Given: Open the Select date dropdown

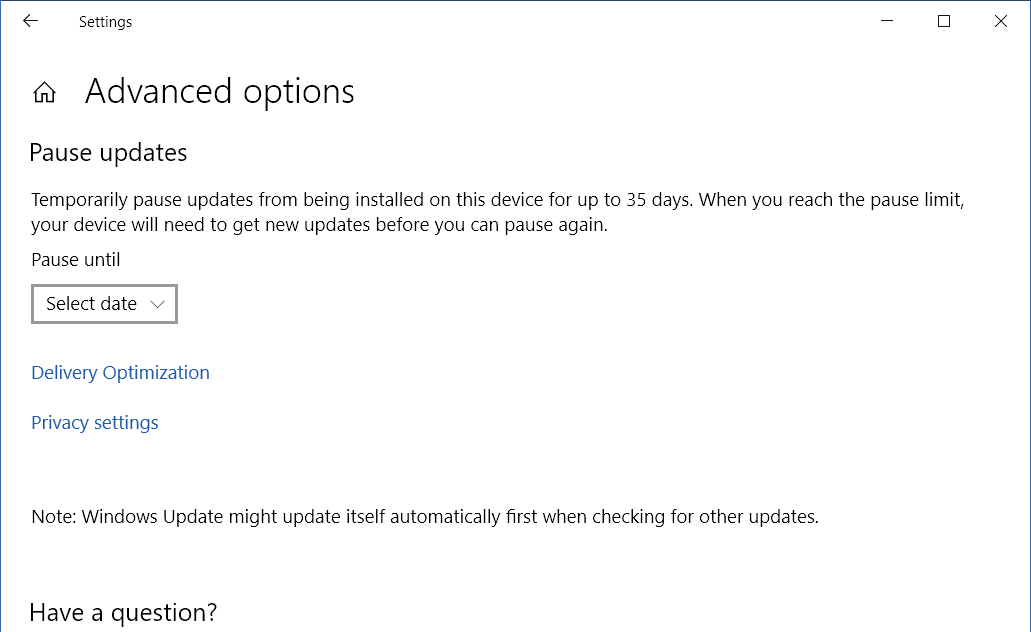Looking at the screenshot, I should tap(105, 304).
